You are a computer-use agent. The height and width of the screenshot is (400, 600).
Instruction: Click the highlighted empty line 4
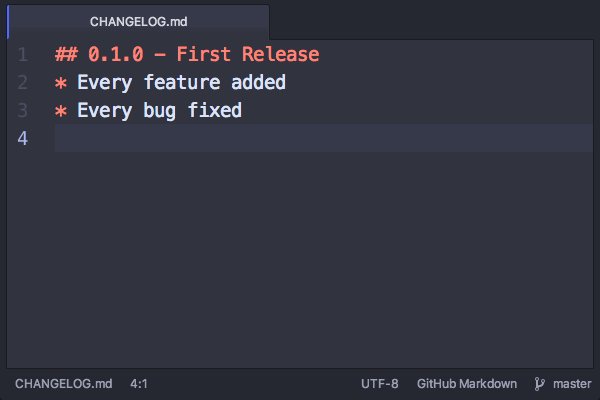324,138
